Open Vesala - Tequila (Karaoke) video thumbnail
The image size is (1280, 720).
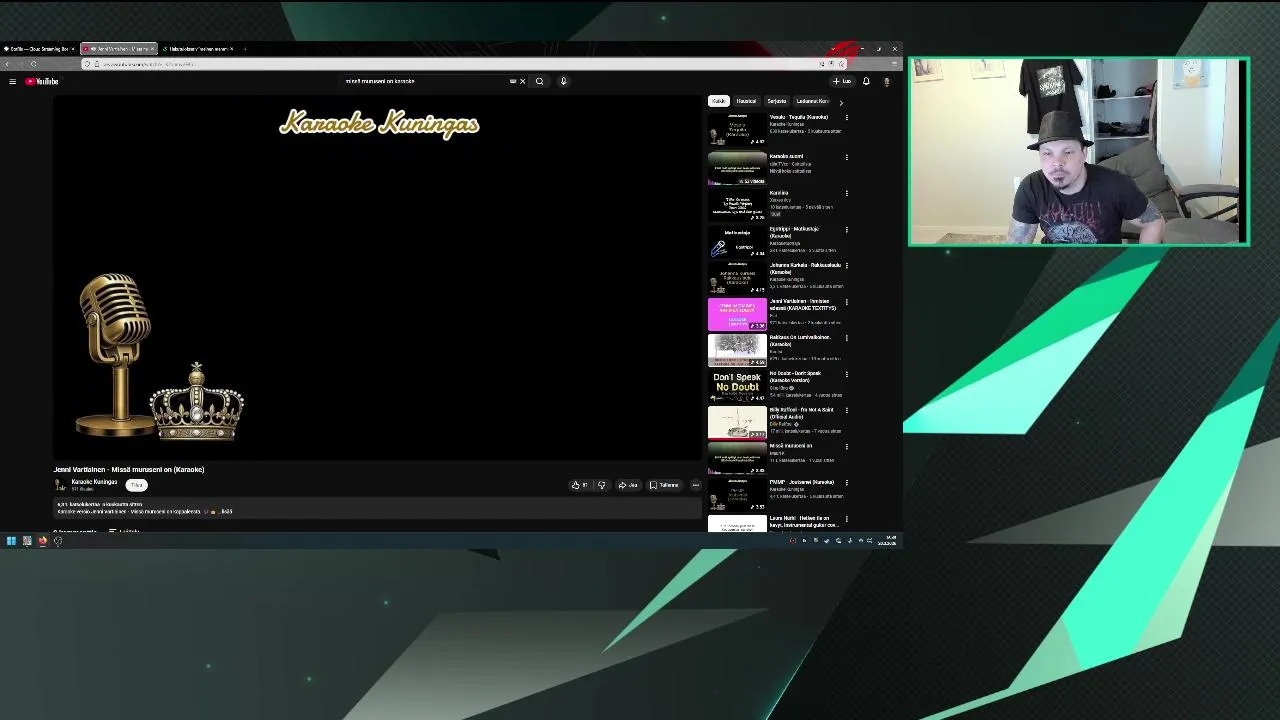click(737, 130)
